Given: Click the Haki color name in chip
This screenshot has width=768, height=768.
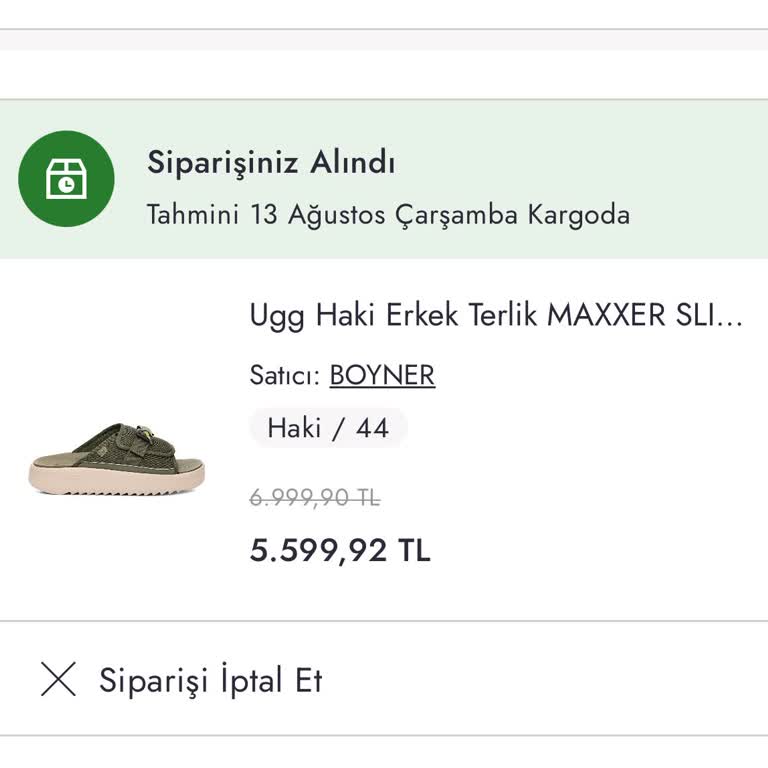Looking at the screenshot, I should 293,428.
